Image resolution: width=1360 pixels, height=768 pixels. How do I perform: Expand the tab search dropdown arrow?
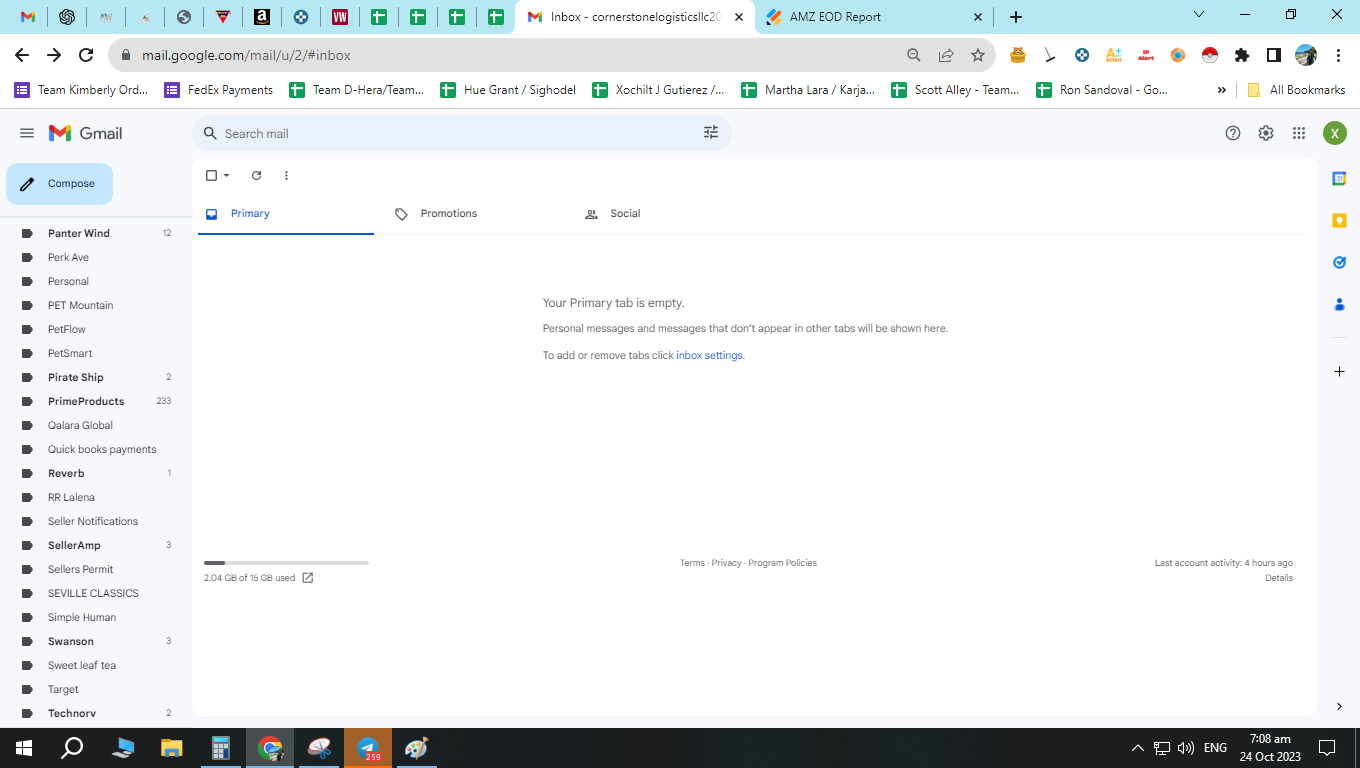[x=1199, y=14]
